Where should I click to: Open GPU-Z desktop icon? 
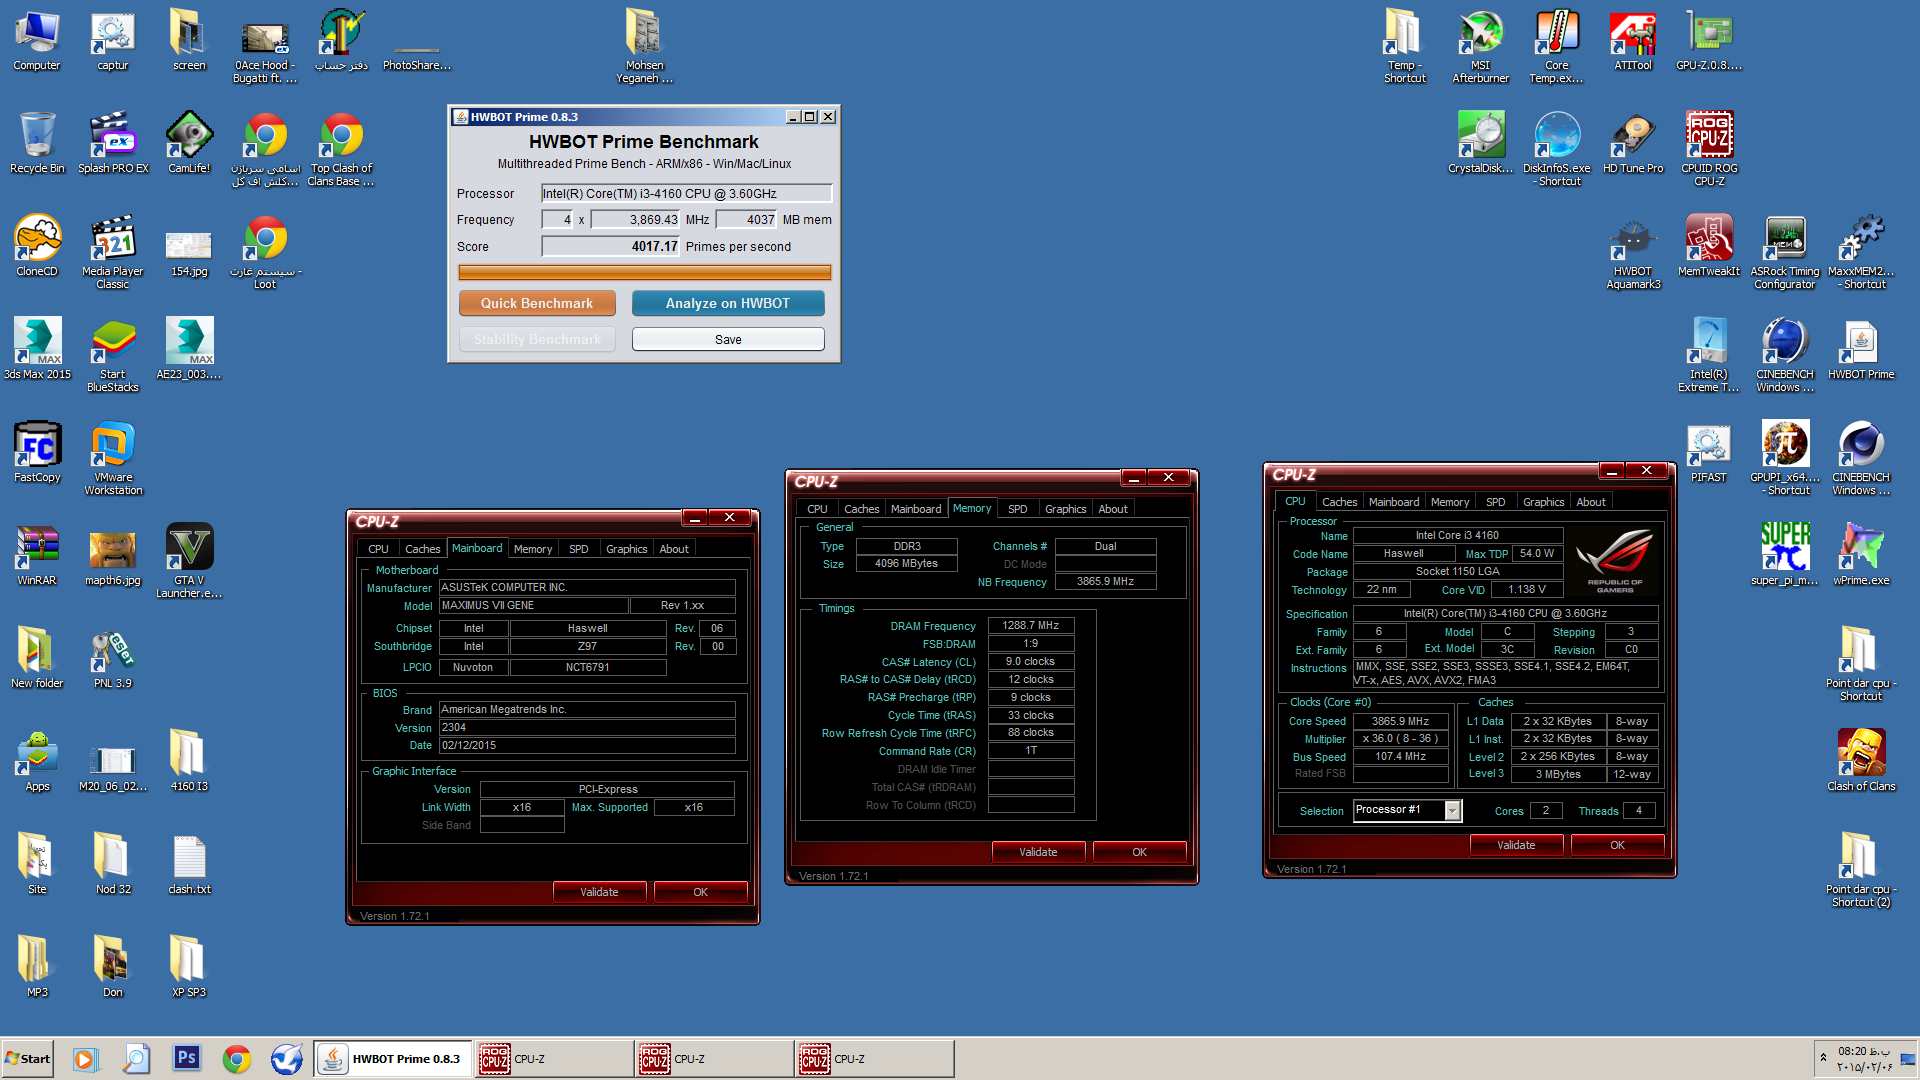tap(1708, 40)
